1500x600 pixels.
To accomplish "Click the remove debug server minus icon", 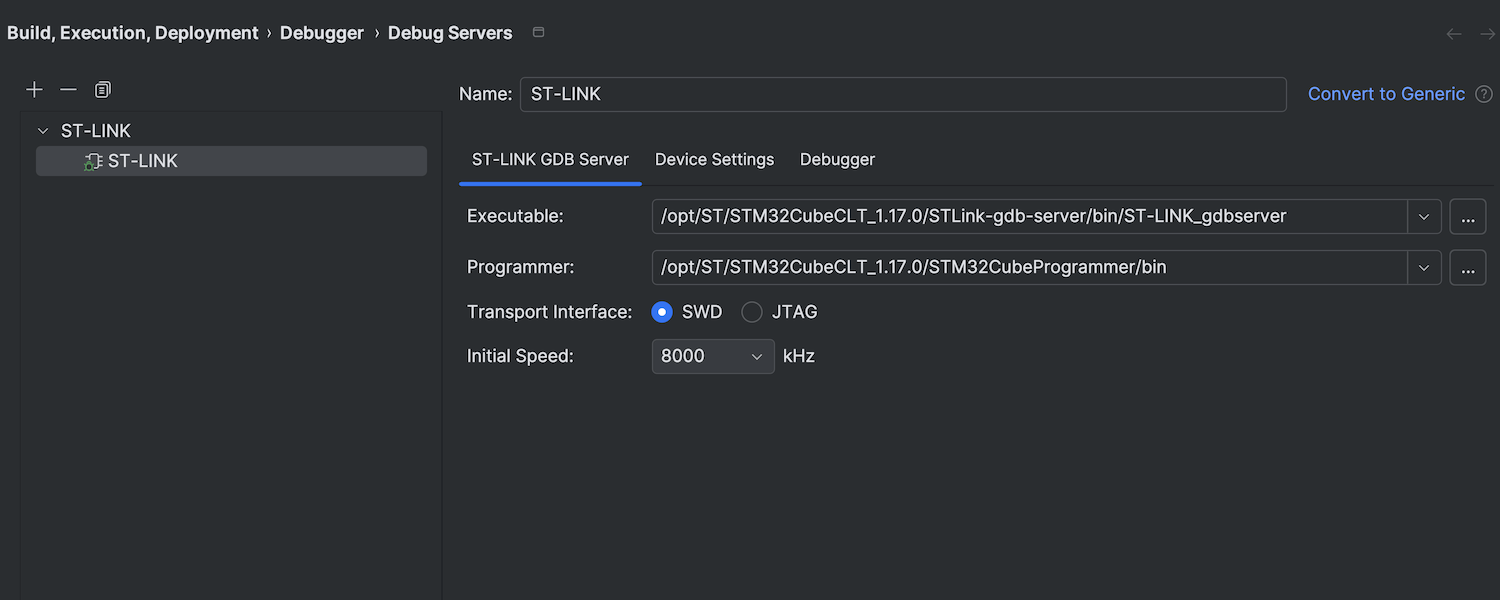I will [x=68, y=90].
